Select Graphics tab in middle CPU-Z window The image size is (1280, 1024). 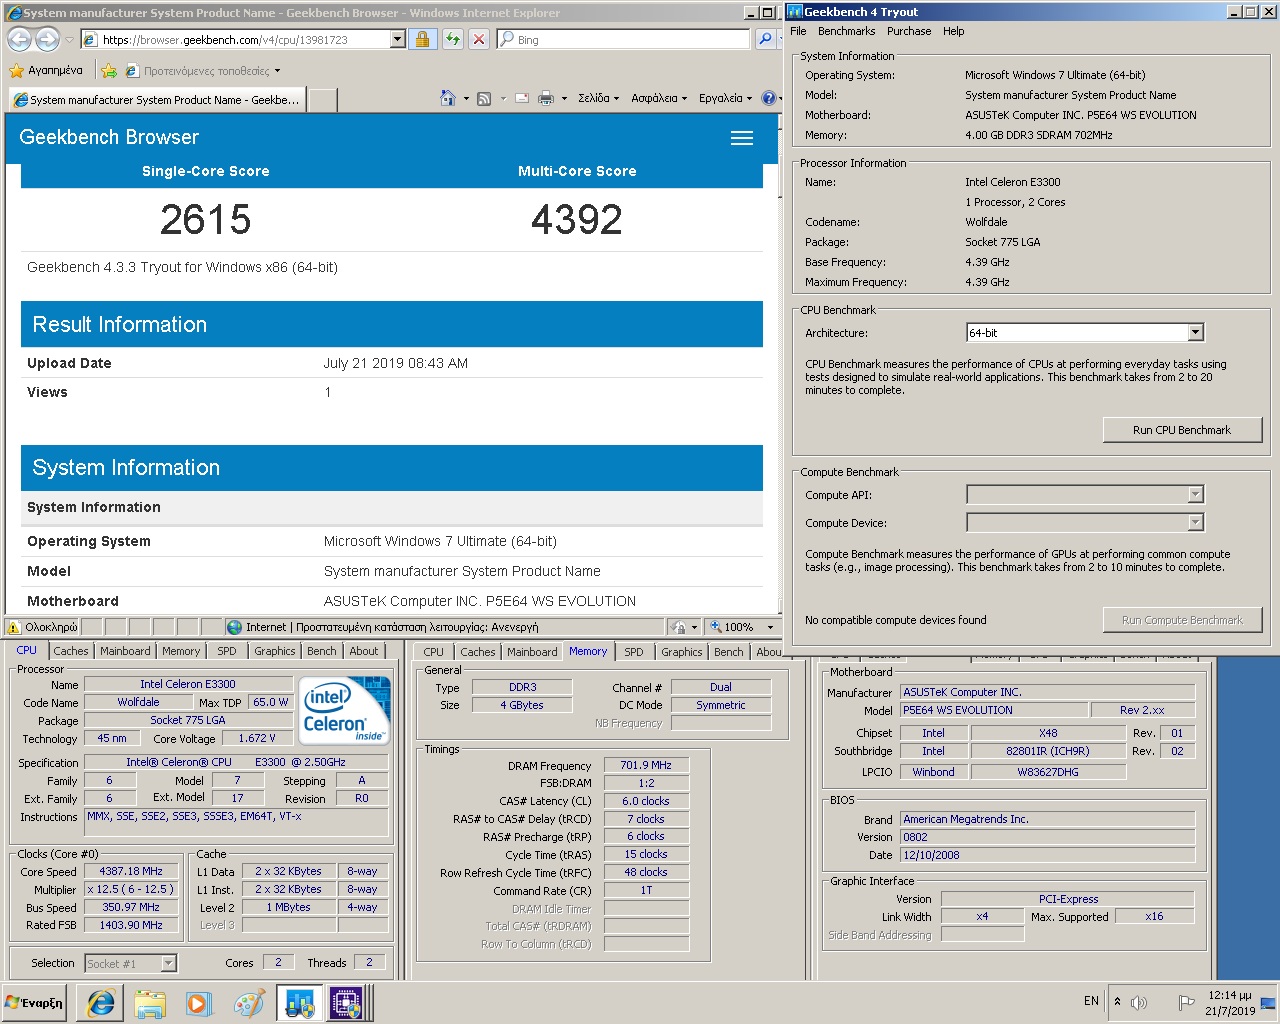[682, 652]
